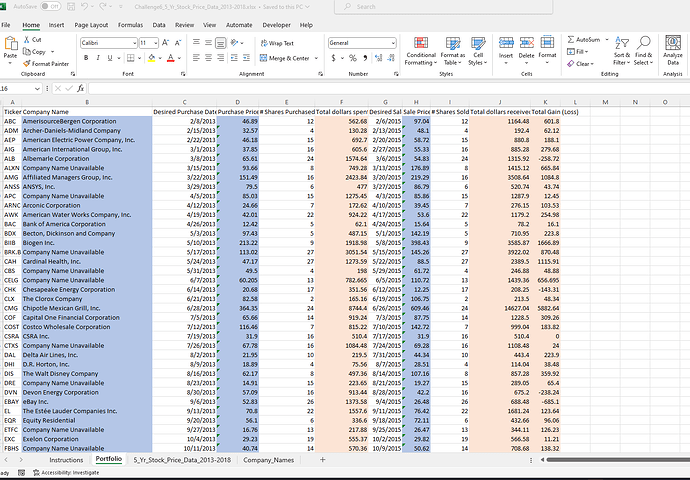Click Merge & Center button
690x480 pixels.
(285, 58)
